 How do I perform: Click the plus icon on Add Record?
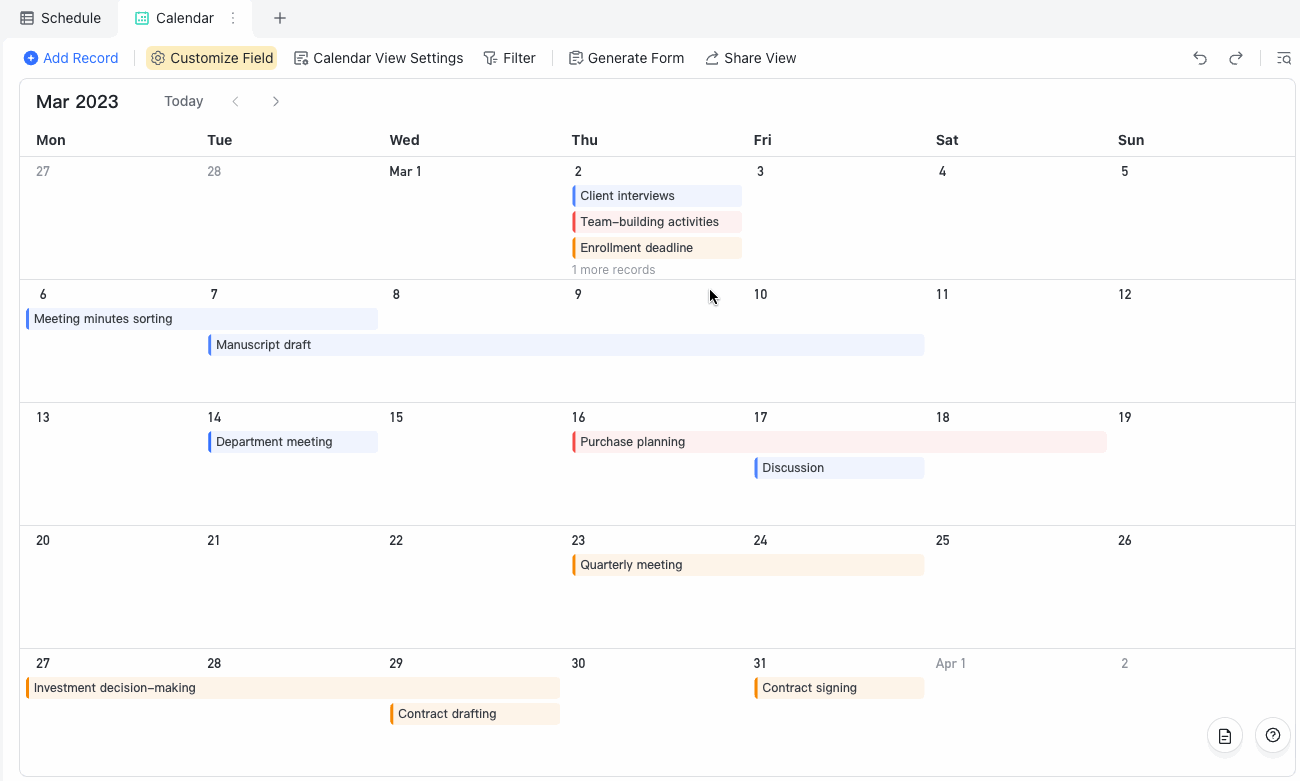click(x=30, y=58)
